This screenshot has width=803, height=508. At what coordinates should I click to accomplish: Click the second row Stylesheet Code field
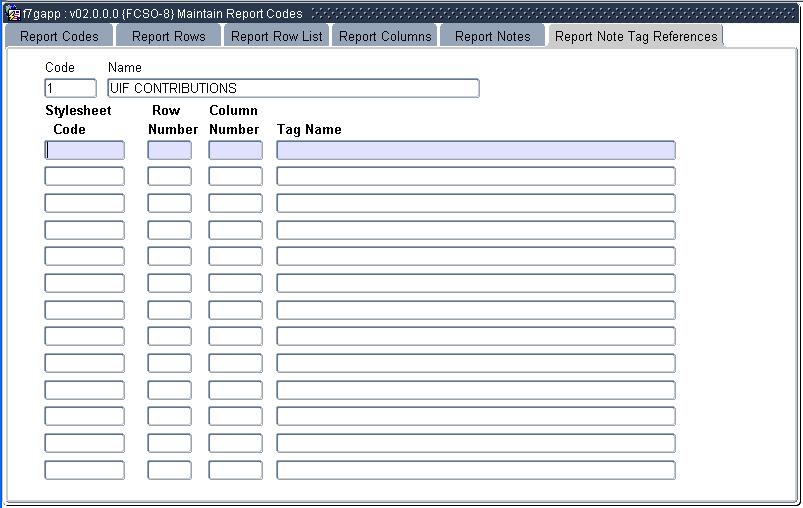click(x=85, y=177)
